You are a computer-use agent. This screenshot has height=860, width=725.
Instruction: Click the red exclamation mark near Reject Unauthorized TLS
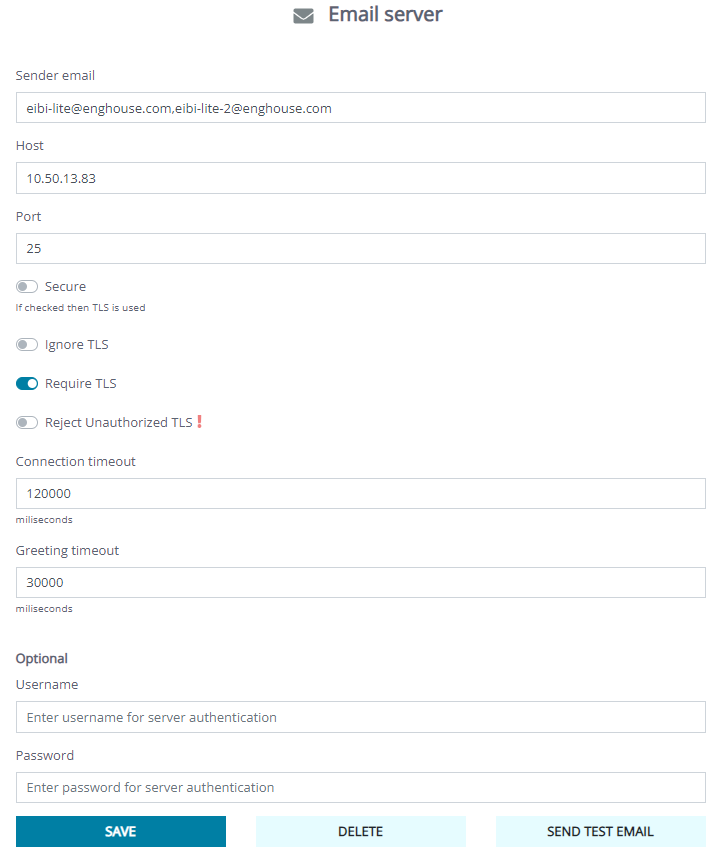pos(201,422)
